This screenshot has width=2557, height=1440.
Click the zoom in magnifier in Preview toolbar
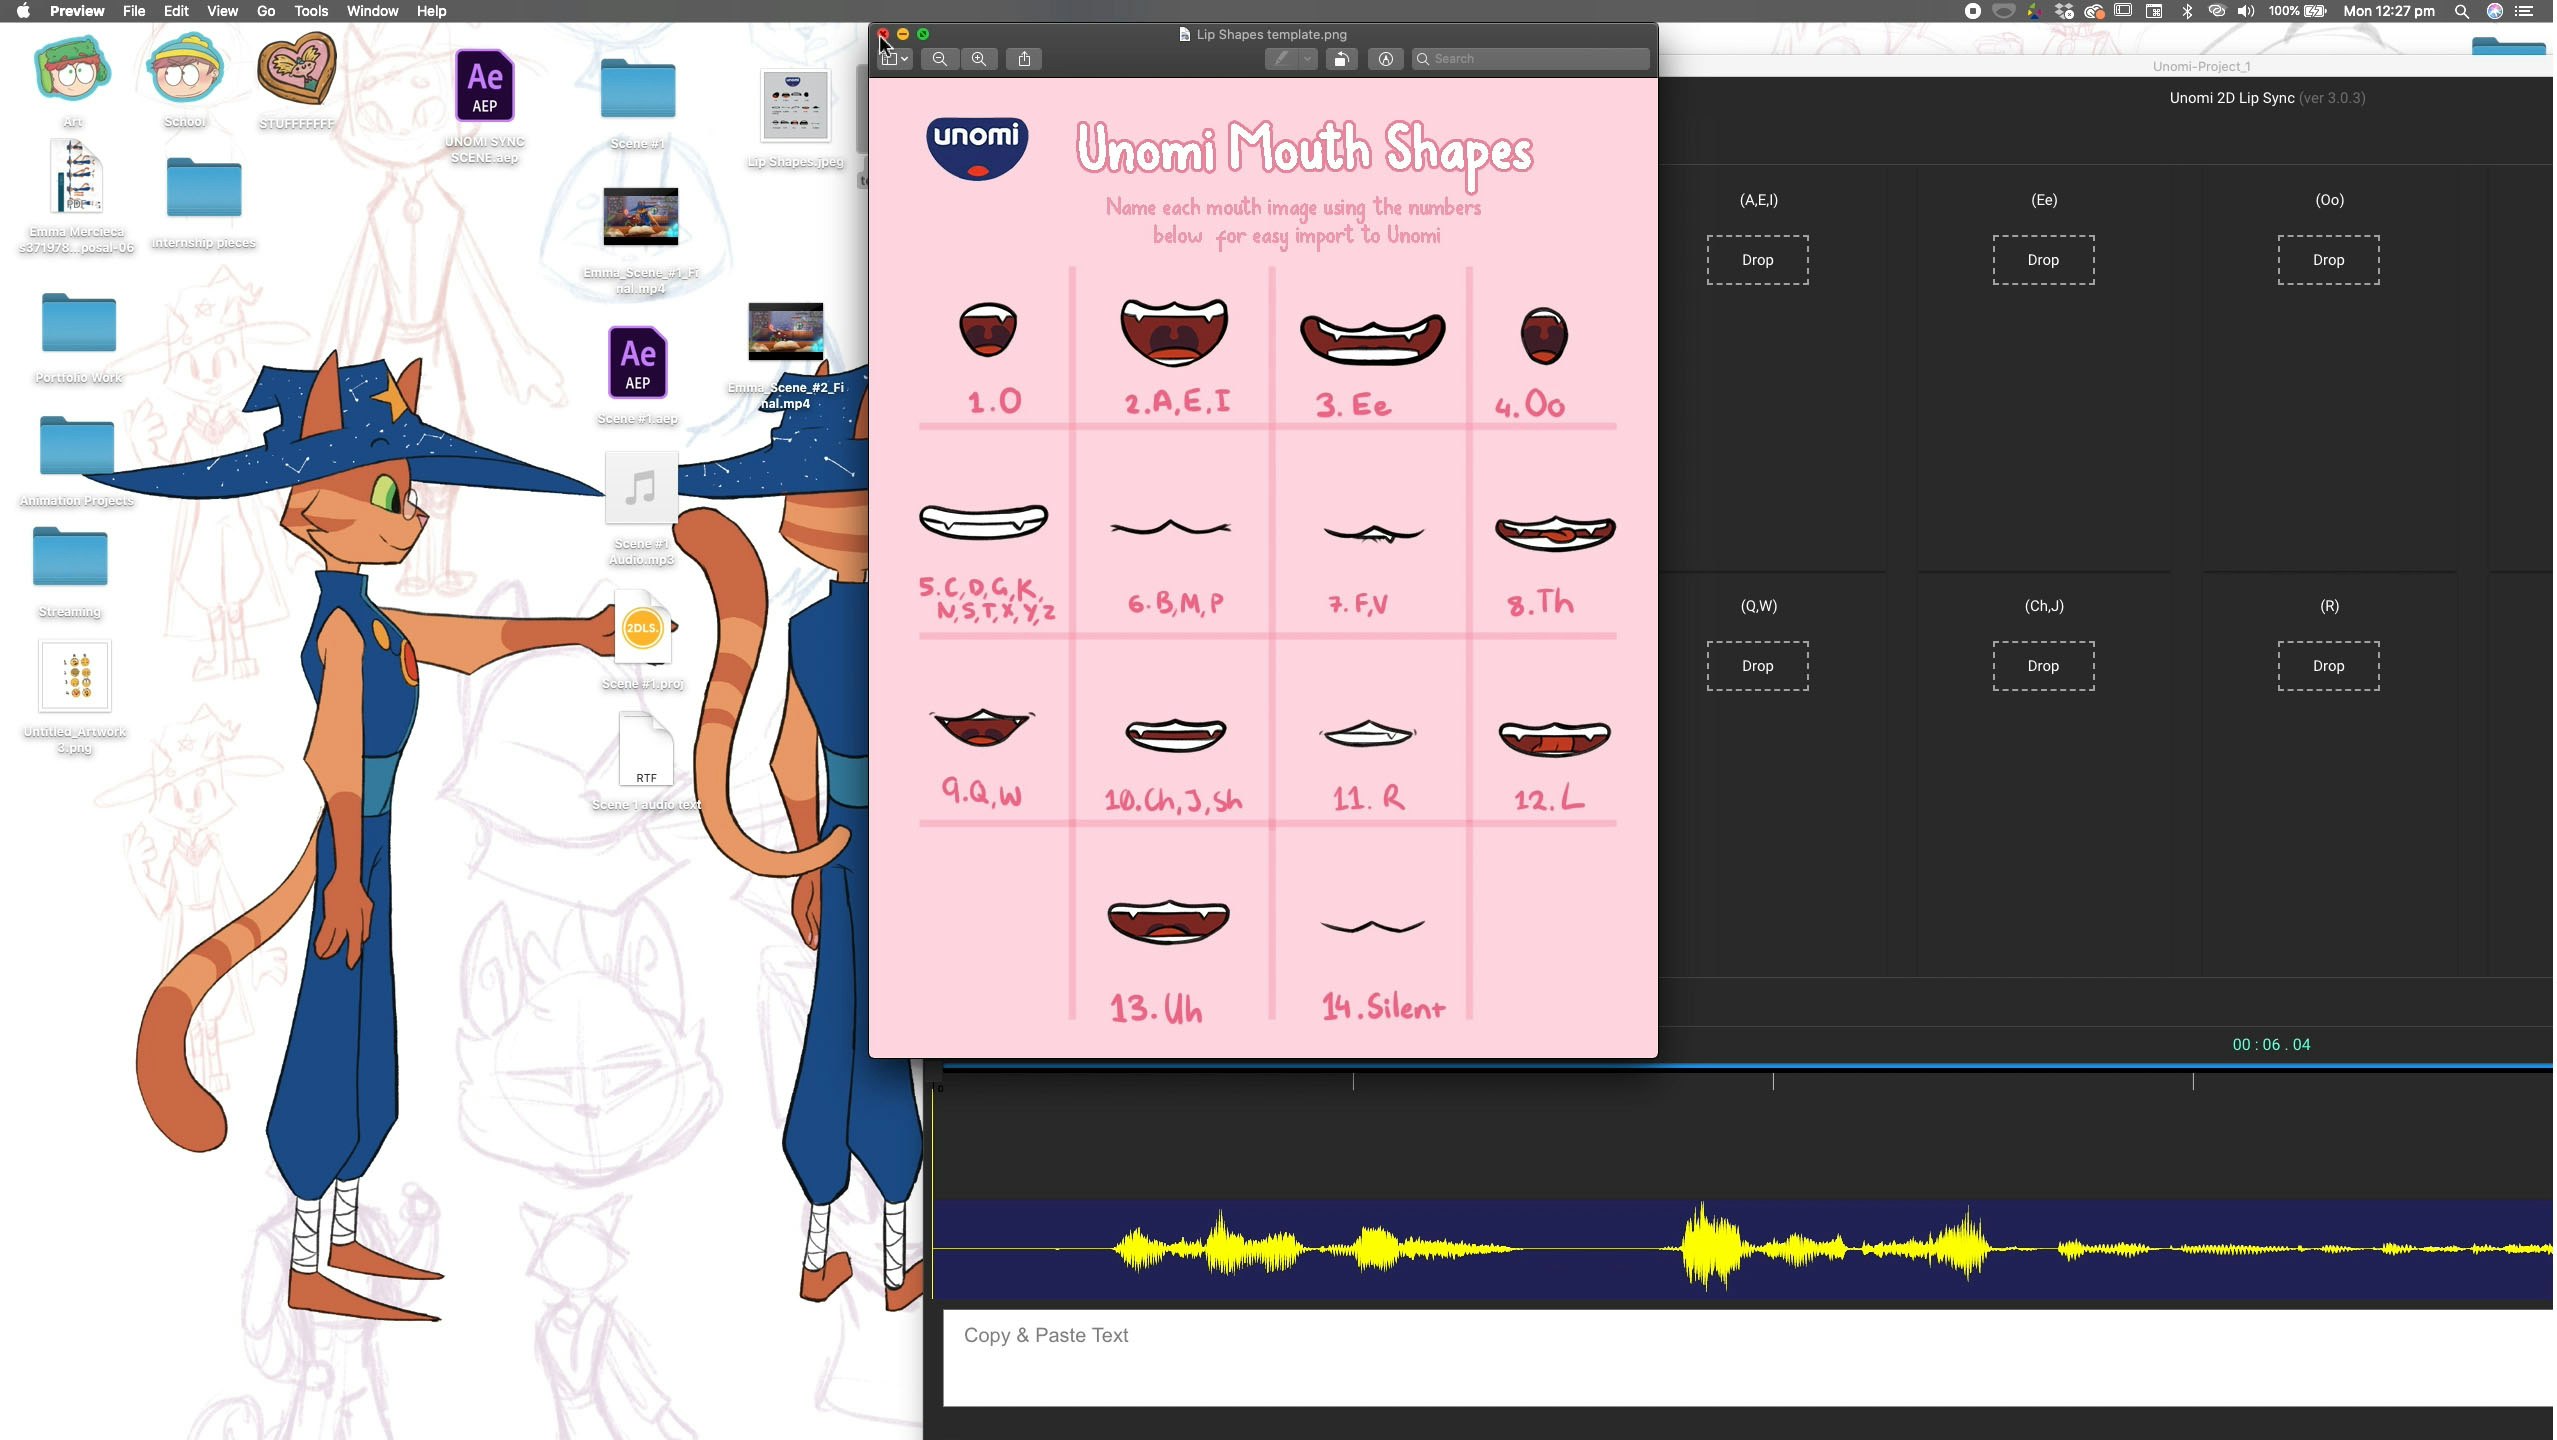pyautogui.click(x=979, y=59)
